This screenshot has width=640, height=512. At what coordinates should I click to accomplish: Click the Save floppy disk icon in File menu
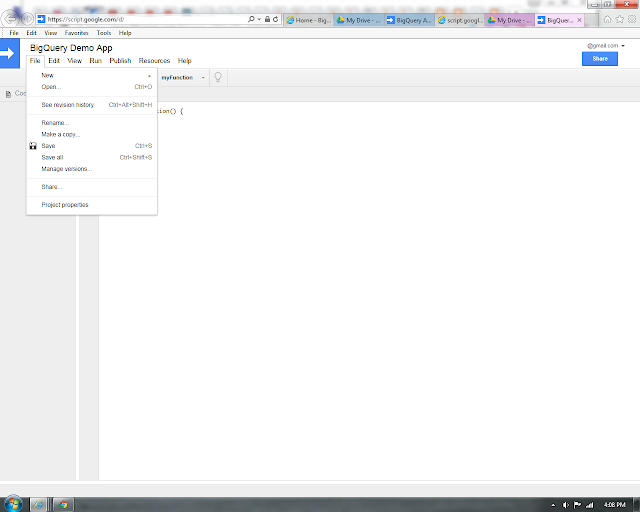coord(33,146)
